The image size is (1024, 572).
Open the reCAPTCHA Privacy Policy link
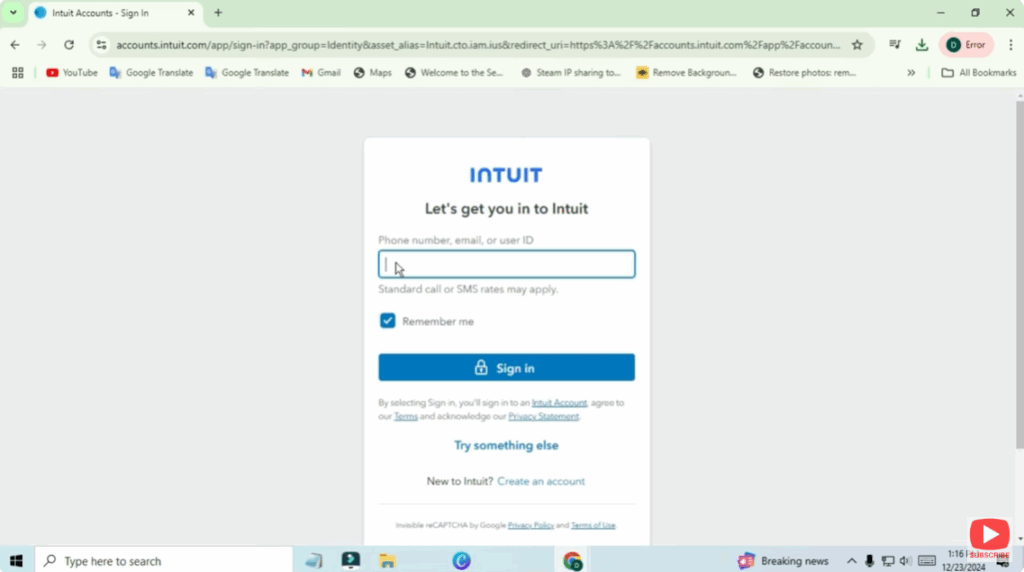point(530,526)
